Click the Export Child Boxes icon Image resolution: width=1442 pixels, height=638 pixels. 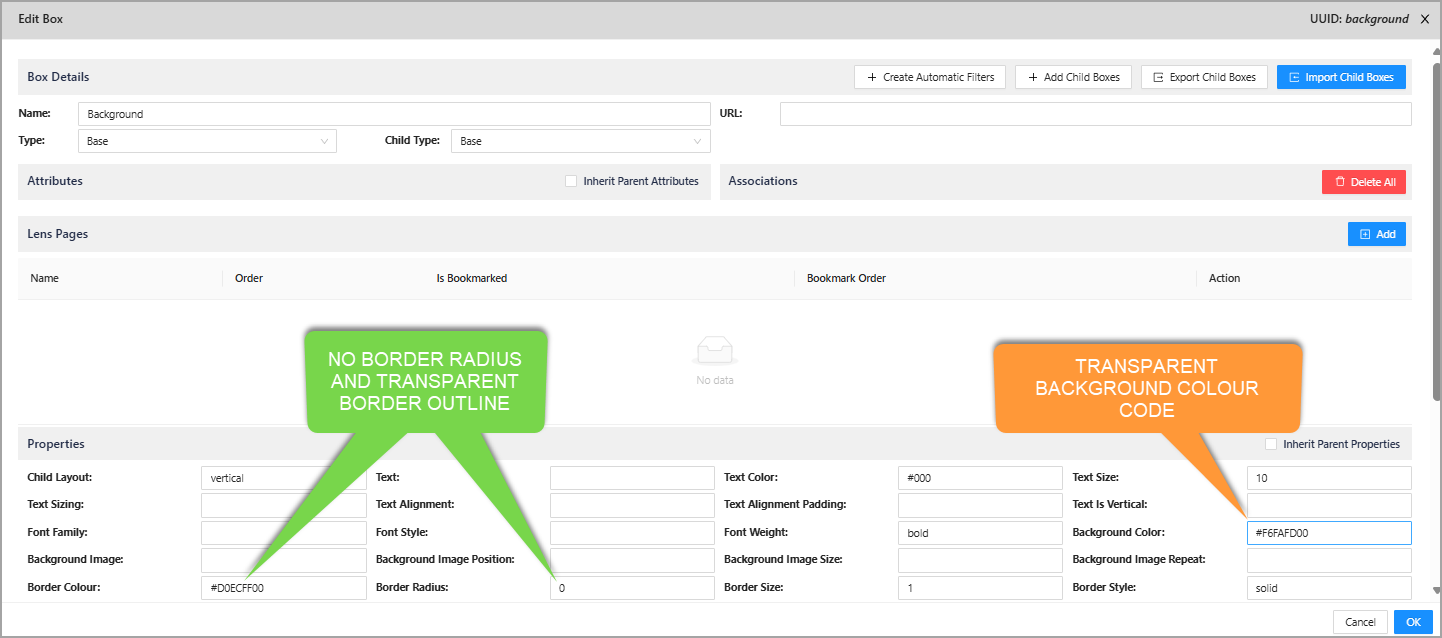point(1158,77)
